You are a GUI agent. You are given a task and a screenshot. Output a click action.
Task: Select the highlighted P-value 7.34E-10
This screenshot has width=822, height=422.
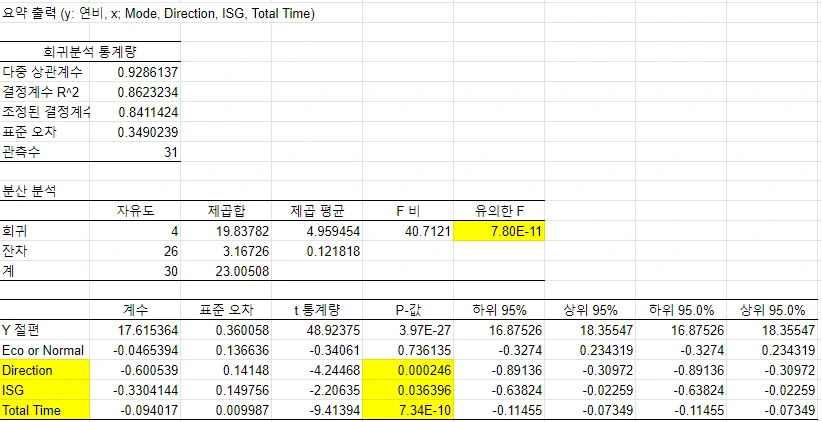point(408,410)
